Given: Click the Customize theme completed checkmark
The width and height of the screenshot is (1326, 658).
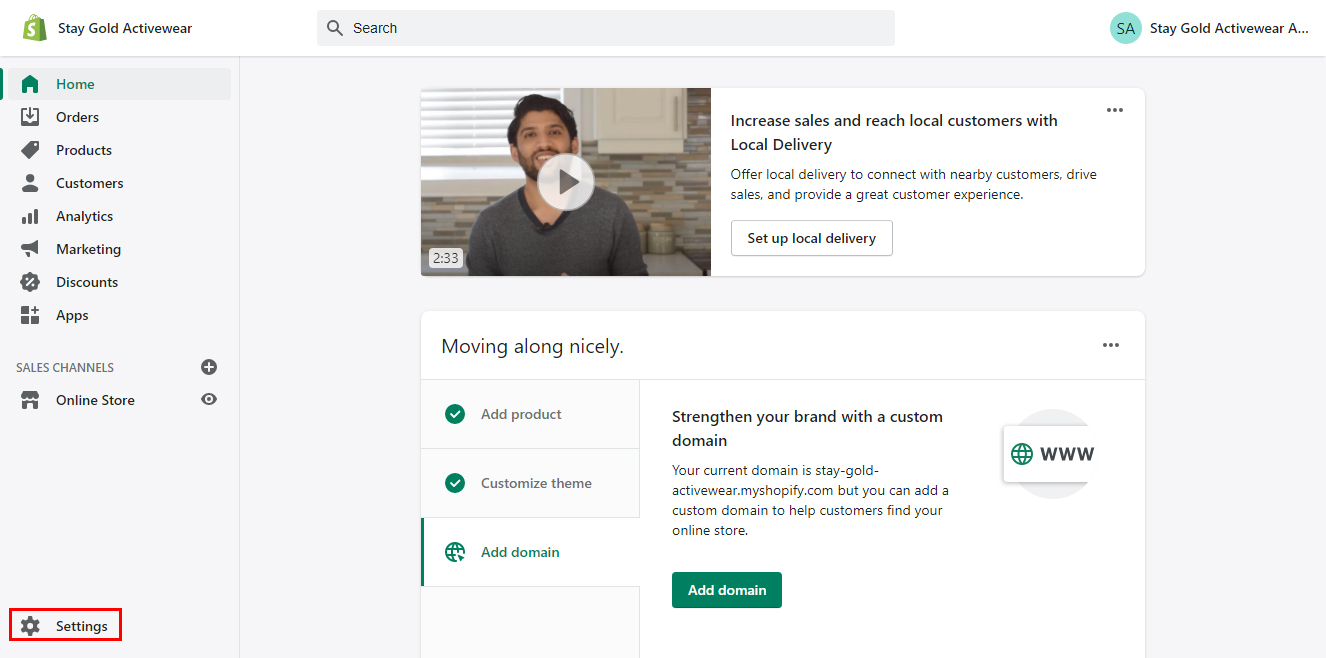Looking at the screenshot, I should pyautogui.click(x=455, y=483).
